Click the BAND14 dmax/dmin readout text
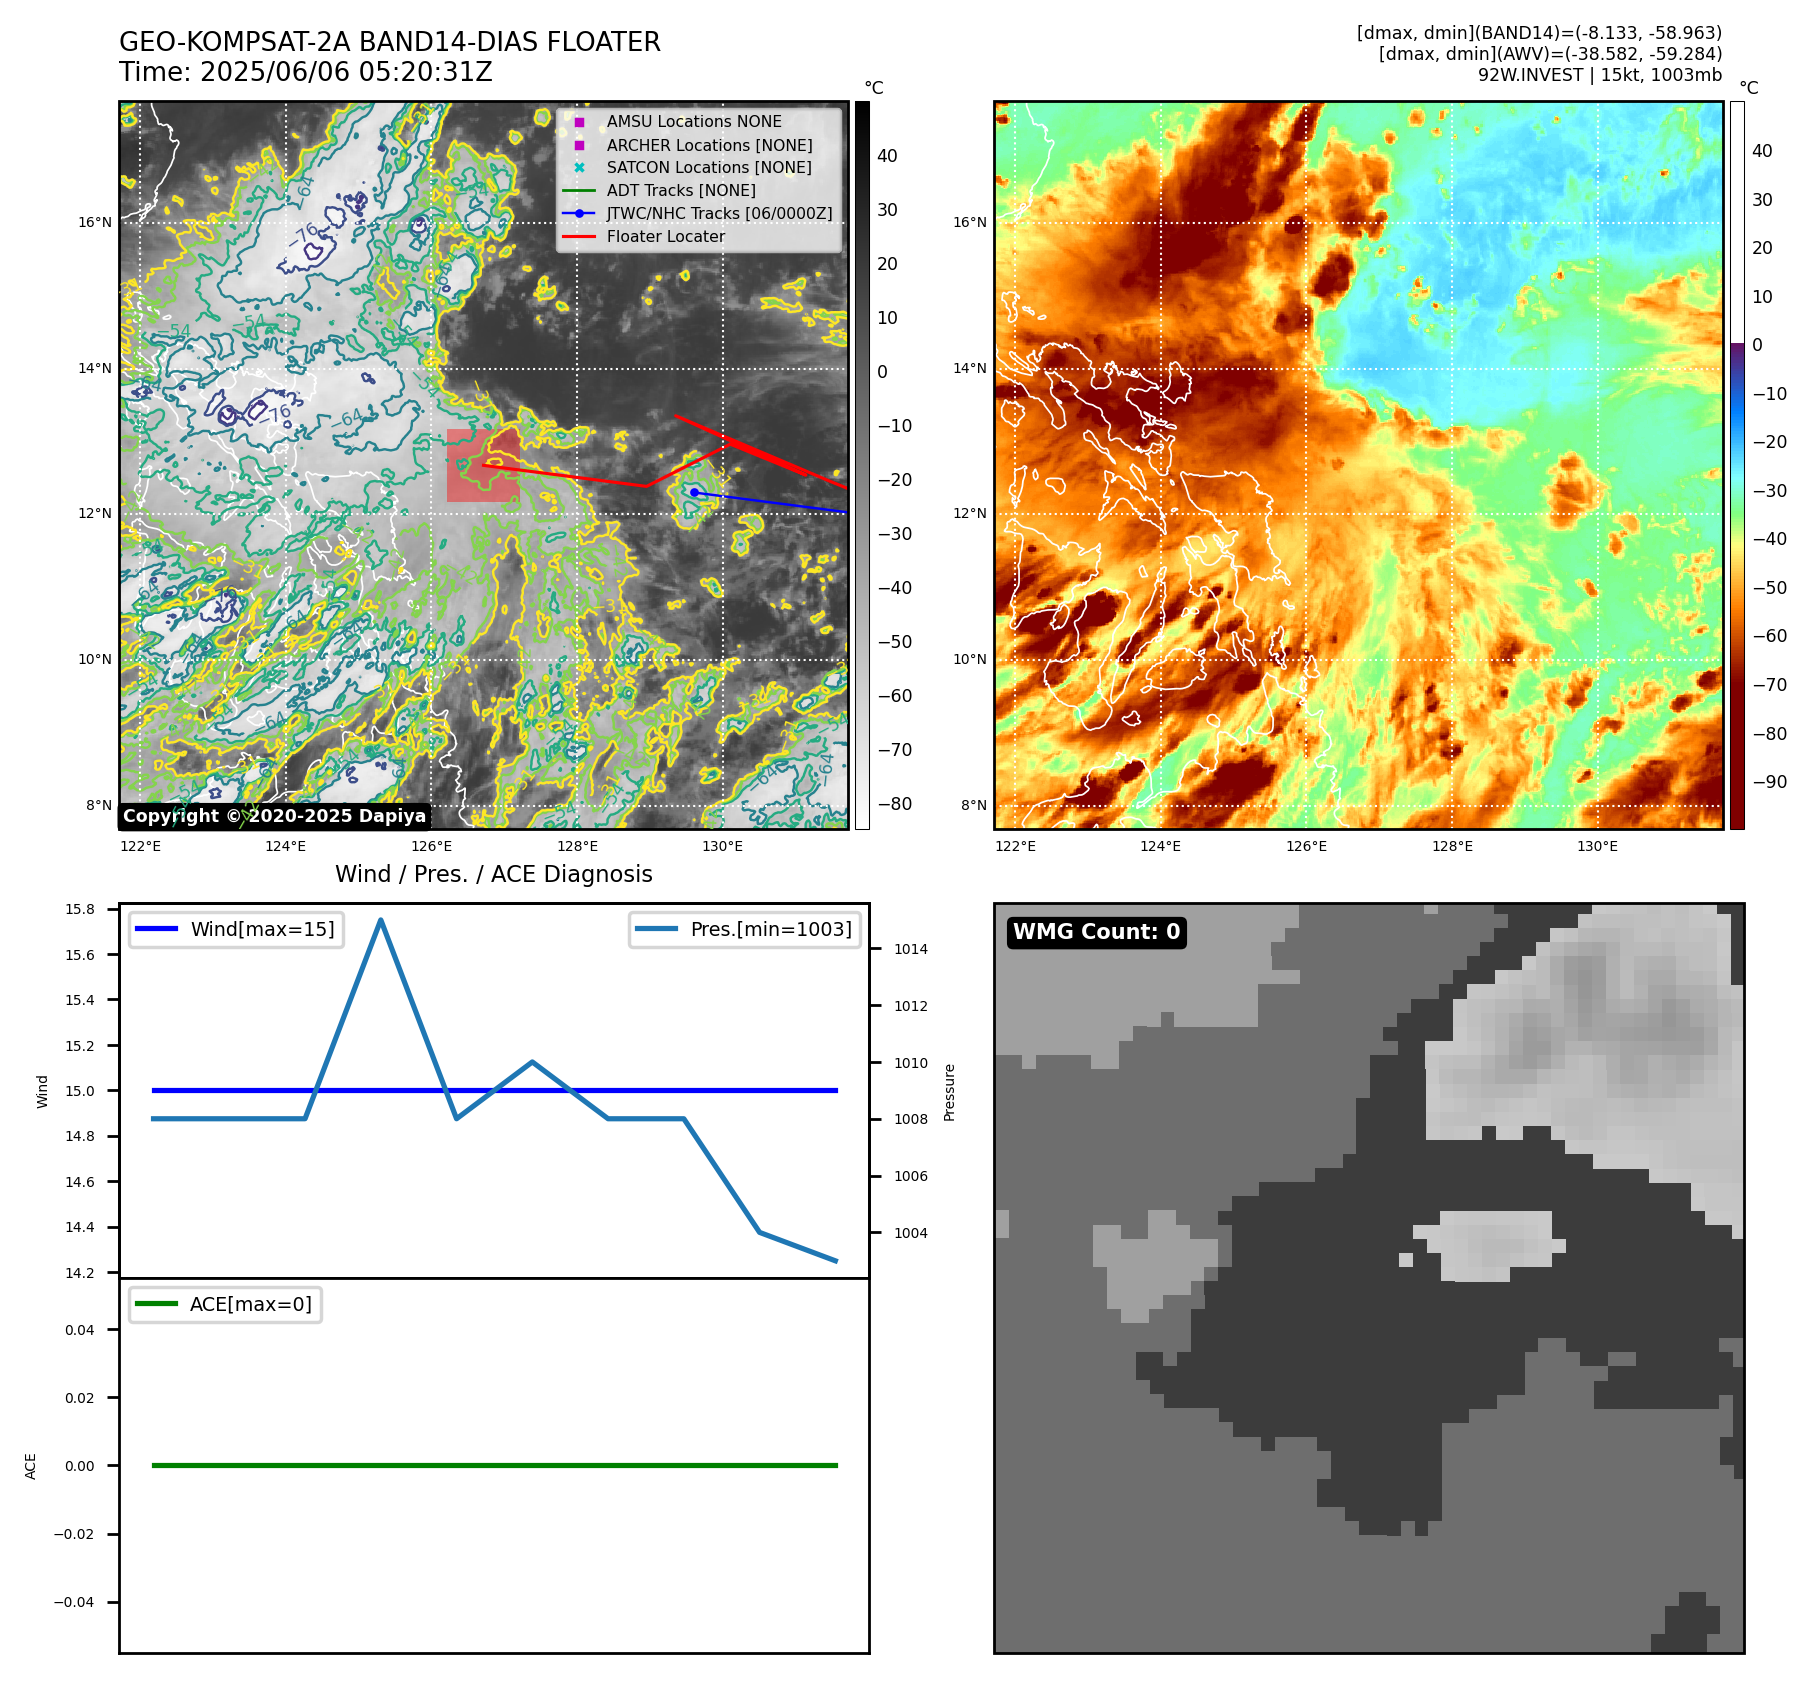The height and width of the screenshot is (1690, 1813). pyautogui.click(x=1539, y=33)
